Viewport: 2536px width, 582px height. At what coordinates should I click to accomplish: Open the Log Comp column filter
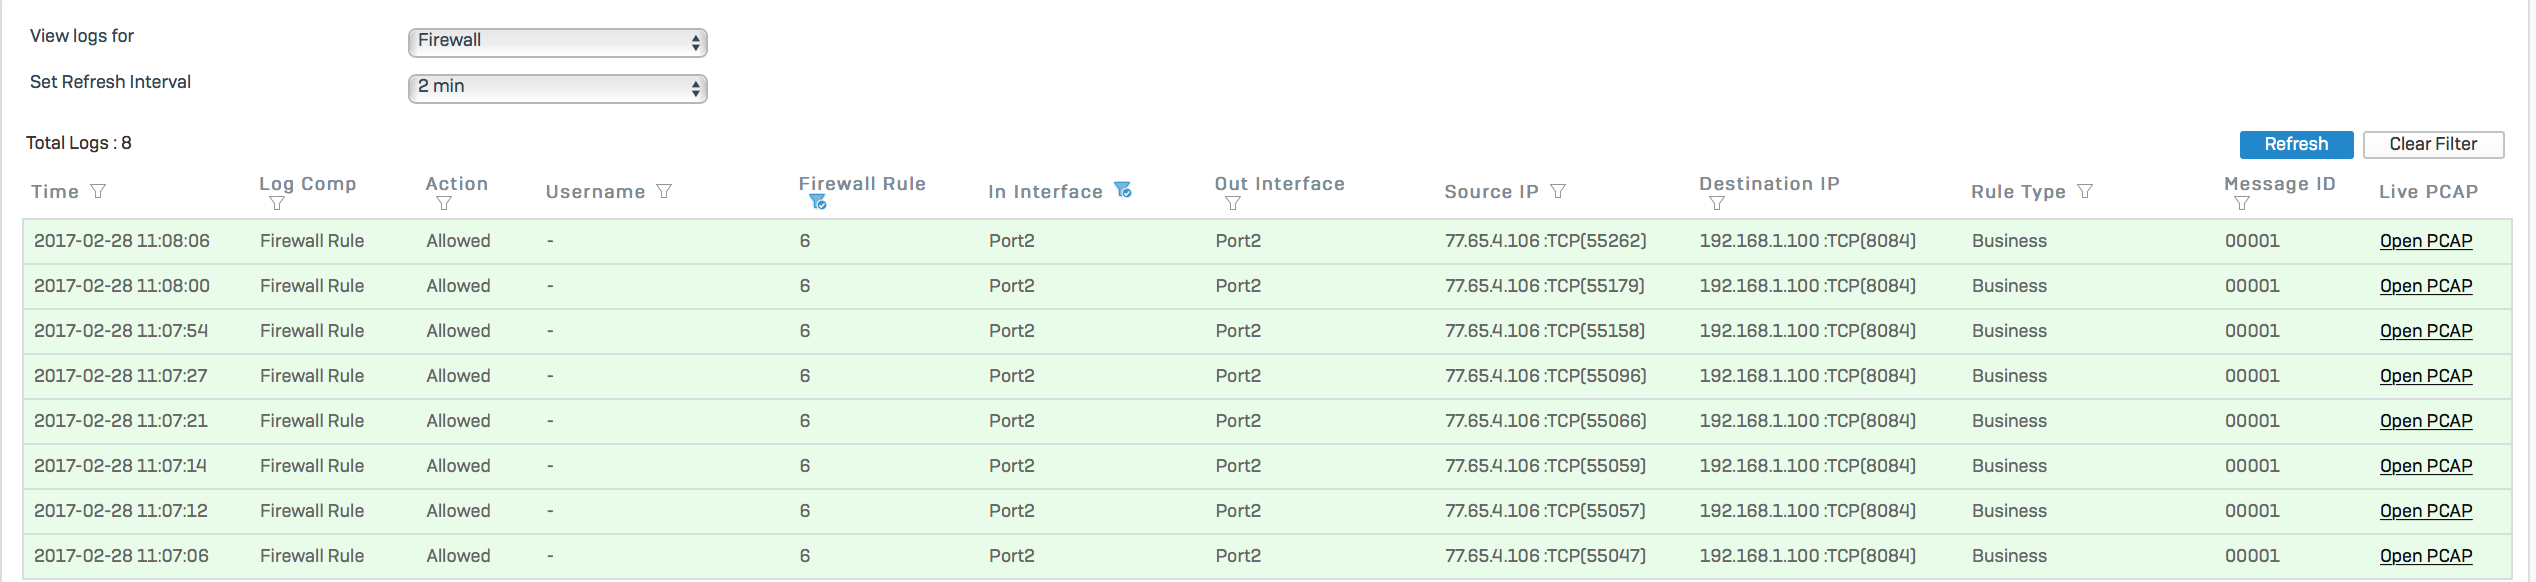[x=277, y=203]
